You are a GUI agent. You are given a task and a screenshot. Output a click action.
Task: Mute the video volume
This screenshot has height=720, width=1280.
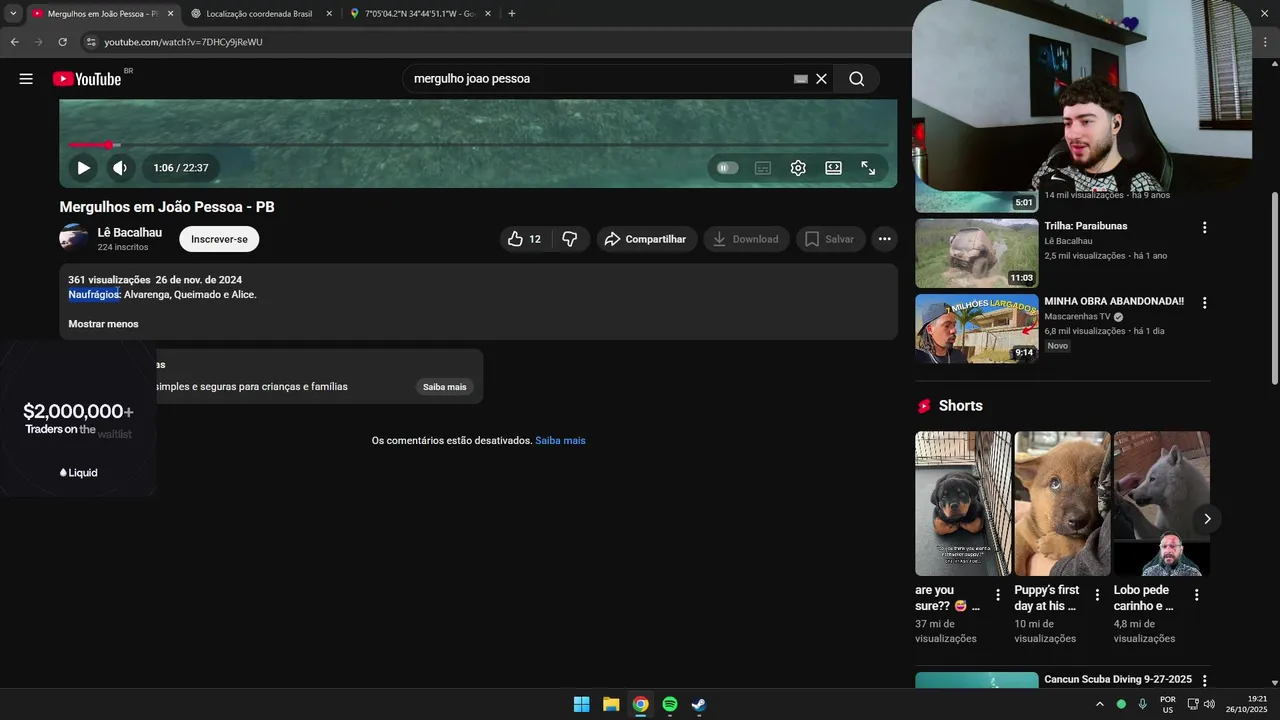pos(120,168)
